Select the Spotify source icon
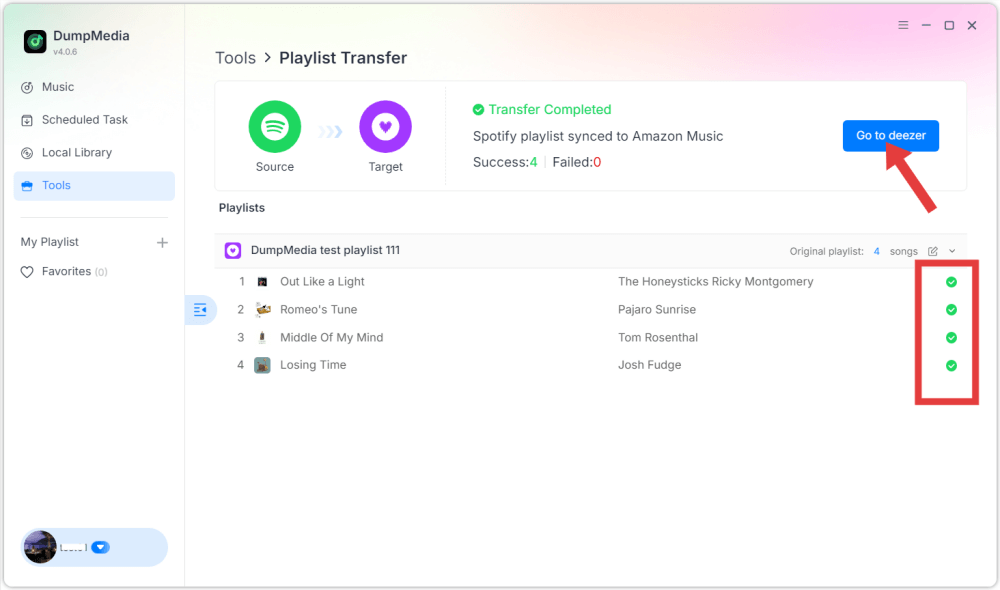This screenshot has width=1000, height=590. 274,126
